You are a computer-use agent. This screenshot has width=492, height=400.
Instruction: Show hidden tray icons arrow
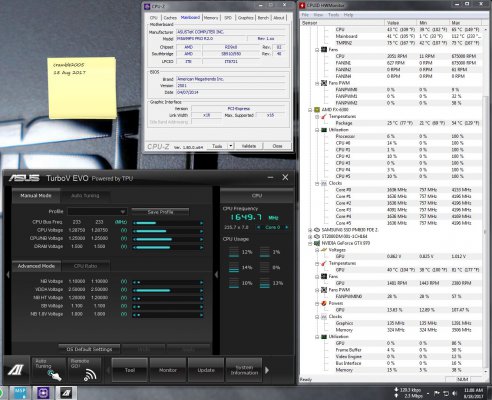[x=428, y=393]
